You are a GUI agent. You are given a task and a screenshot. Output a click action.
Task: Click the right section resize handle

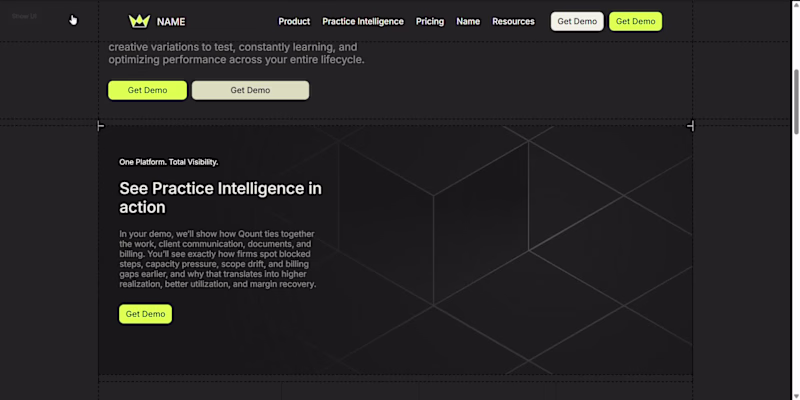click(690, 126)
